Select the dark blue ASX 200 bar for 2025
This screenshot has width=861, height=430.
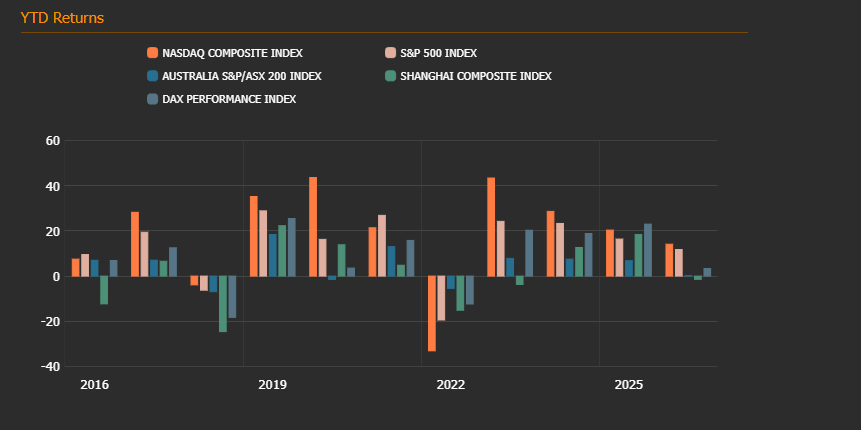coord(629,268)
